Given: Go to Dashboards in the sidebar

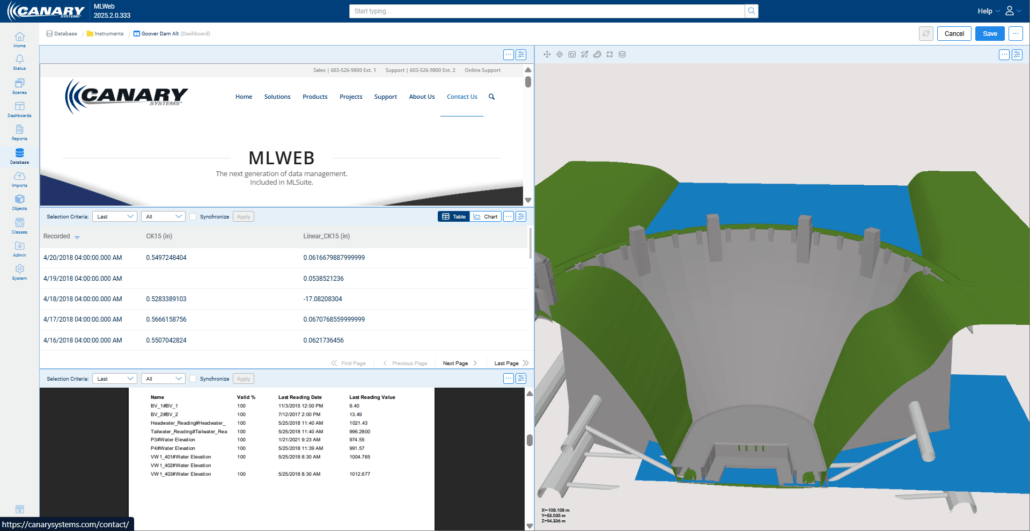Looking at the screenshot, I should 19,108.
